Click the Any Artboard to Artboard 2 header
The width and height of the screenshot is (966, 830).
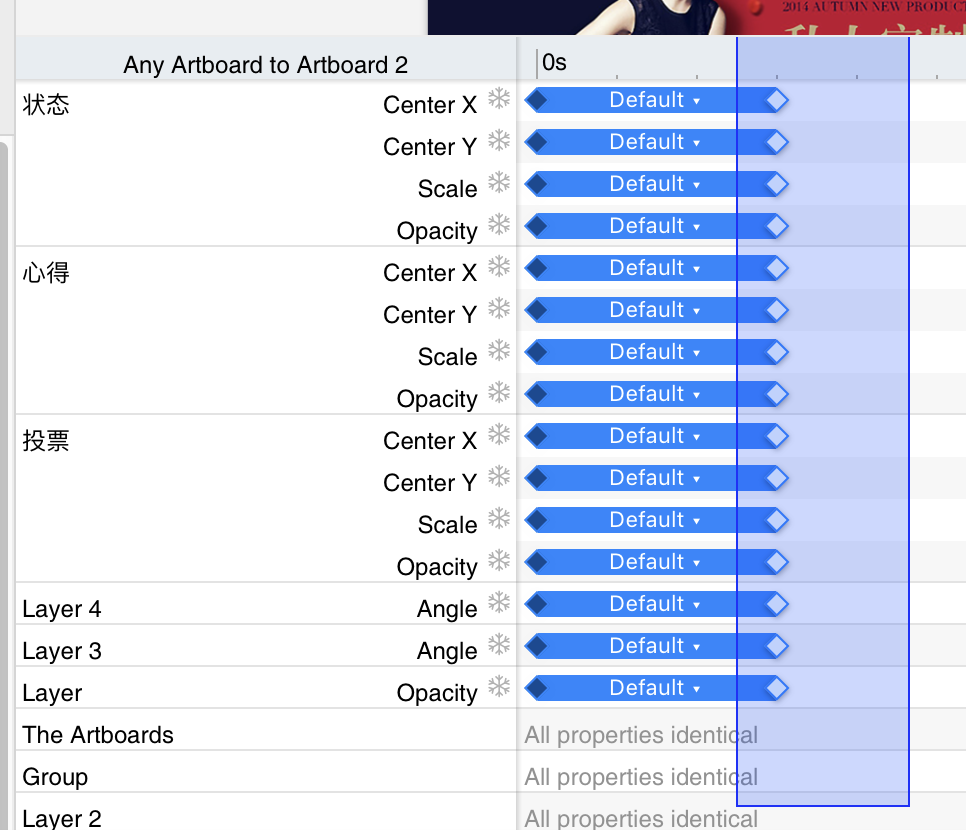click(266, 65)
